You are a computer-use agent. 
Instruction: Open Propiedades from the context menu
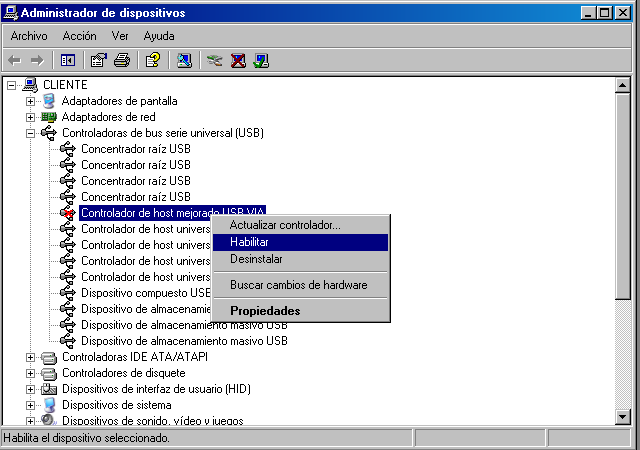pyautogui.click(x=300, y=311)
